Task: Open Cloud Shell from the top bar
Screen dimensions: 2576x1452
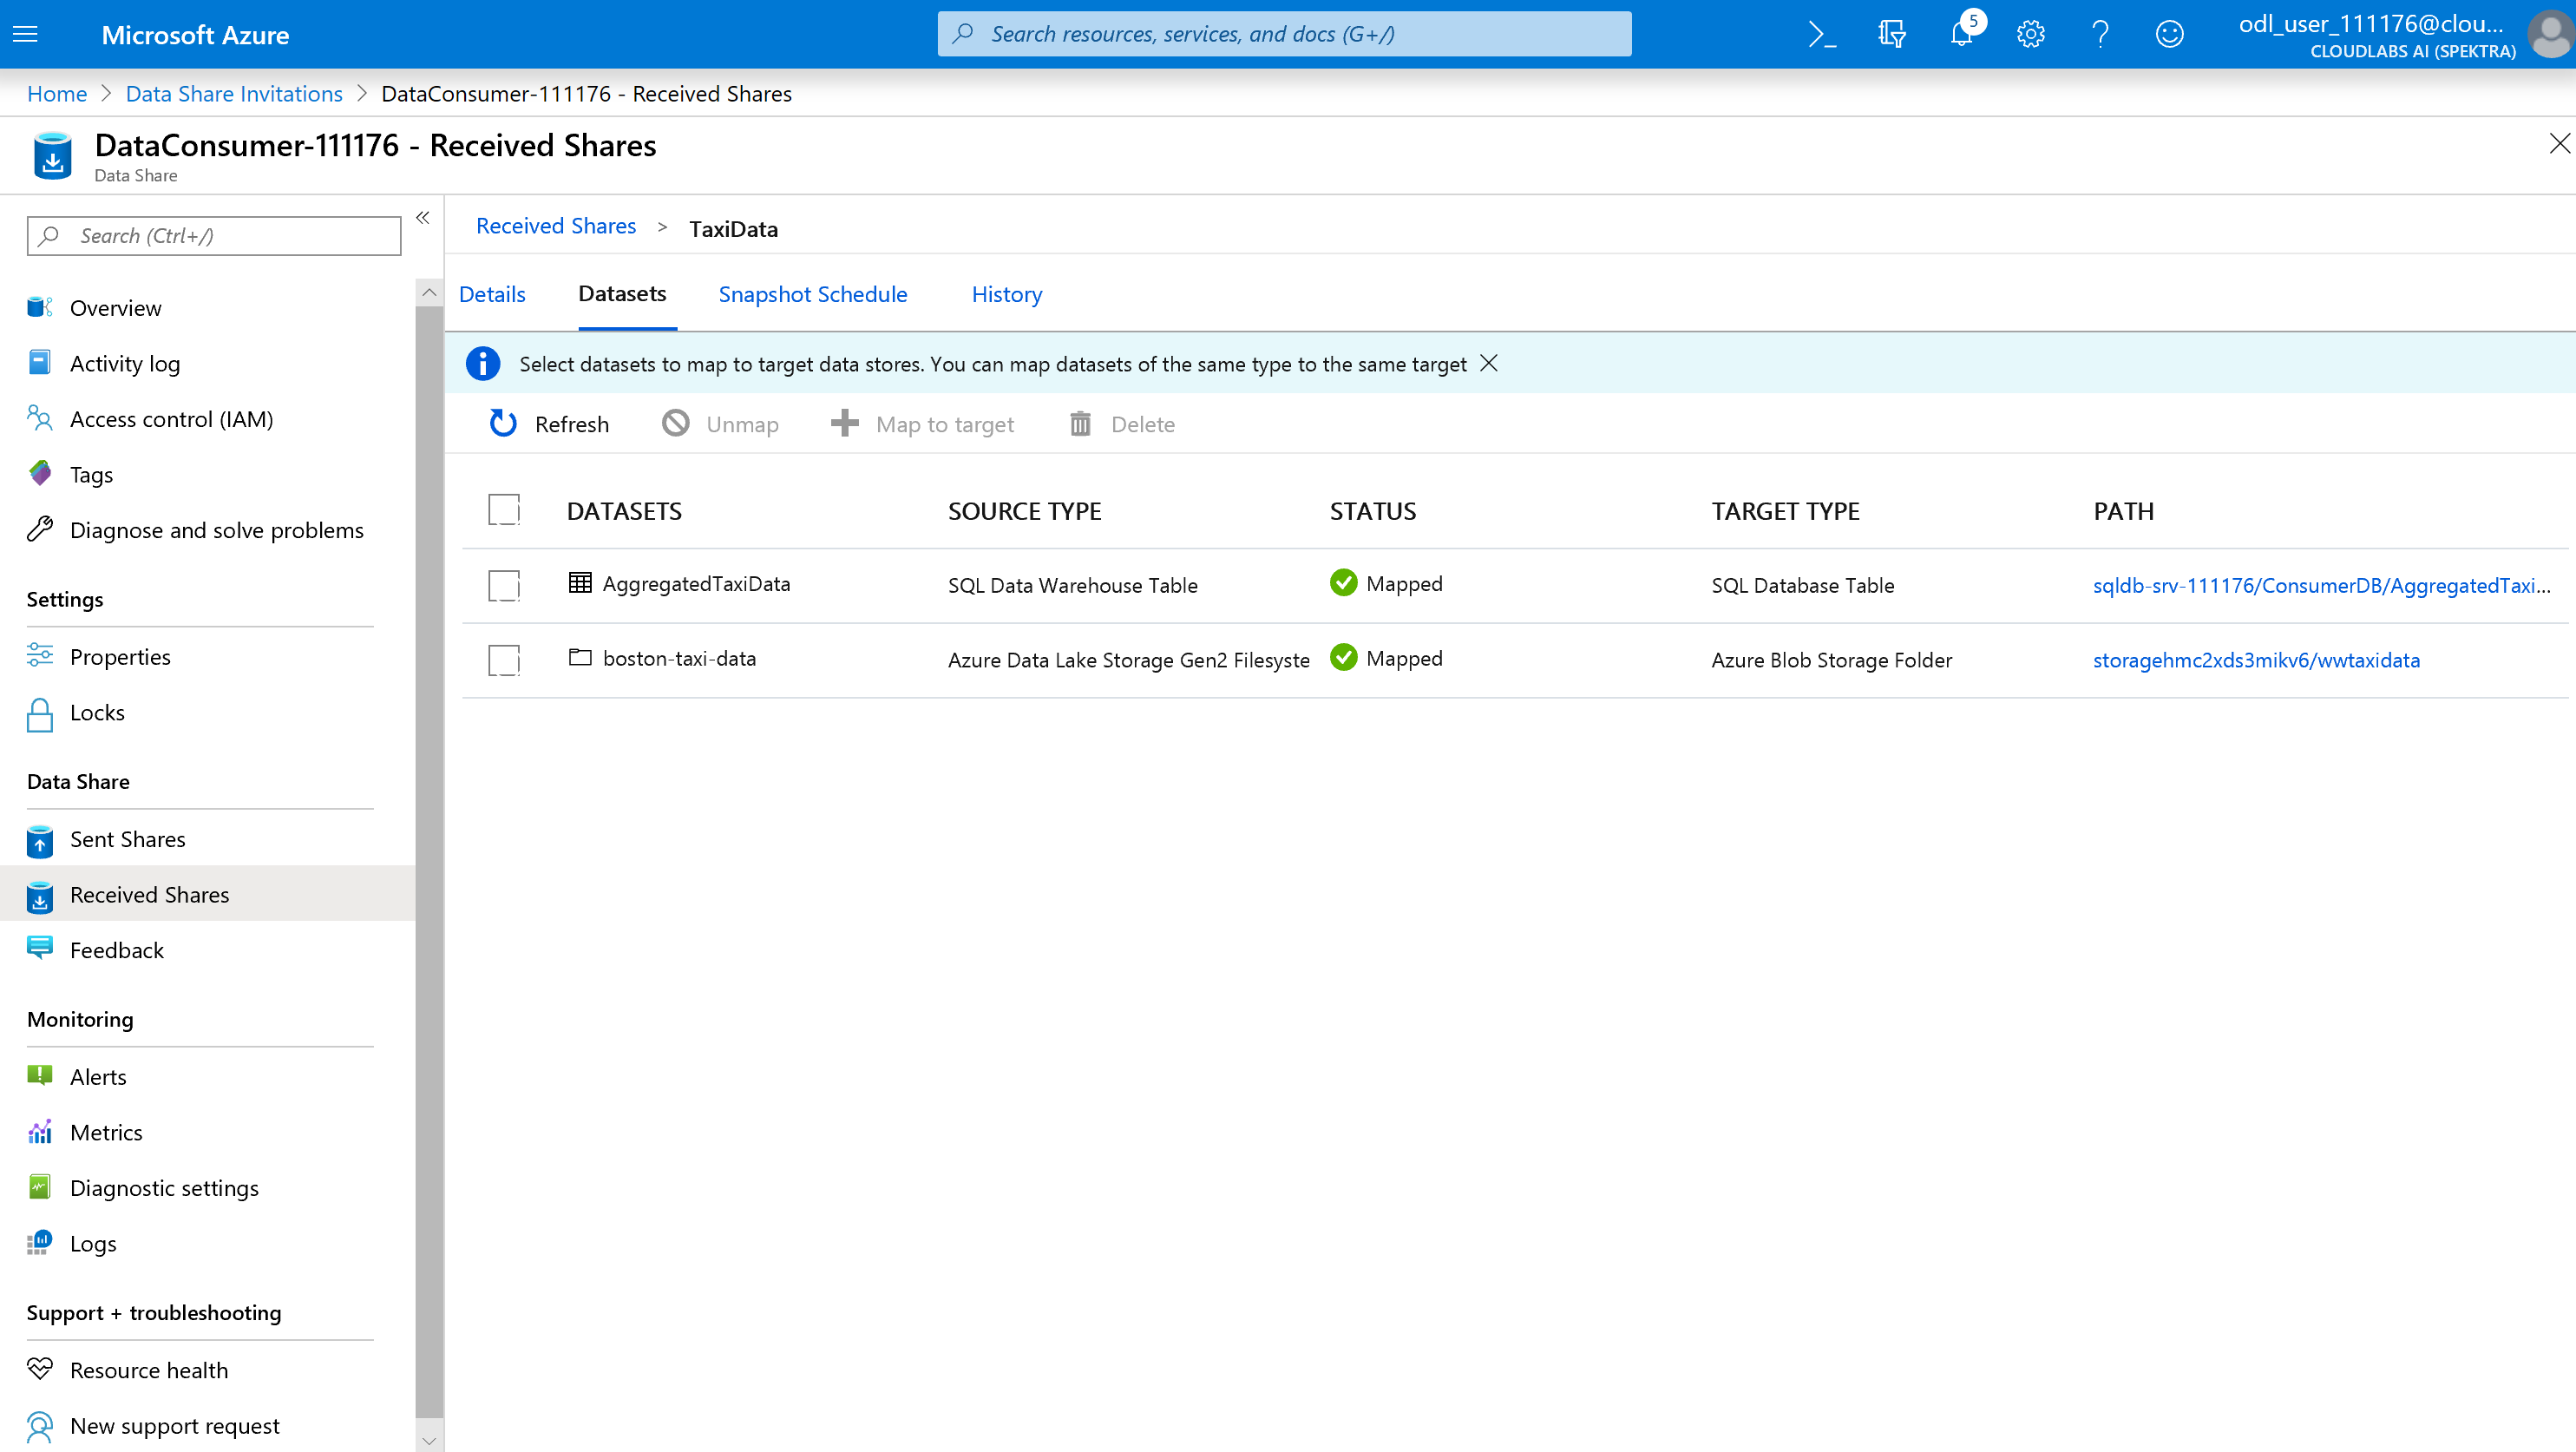Action: (1822, 34)
